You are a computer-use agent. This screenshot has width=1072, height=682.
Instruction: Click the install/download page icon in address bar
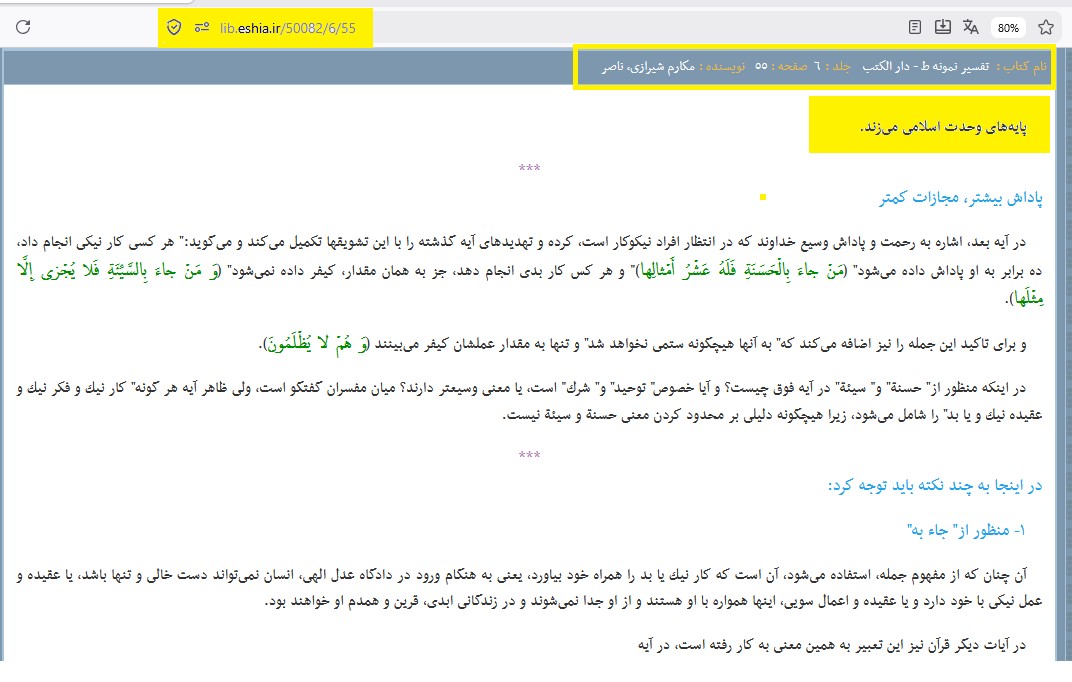(943, 27)
